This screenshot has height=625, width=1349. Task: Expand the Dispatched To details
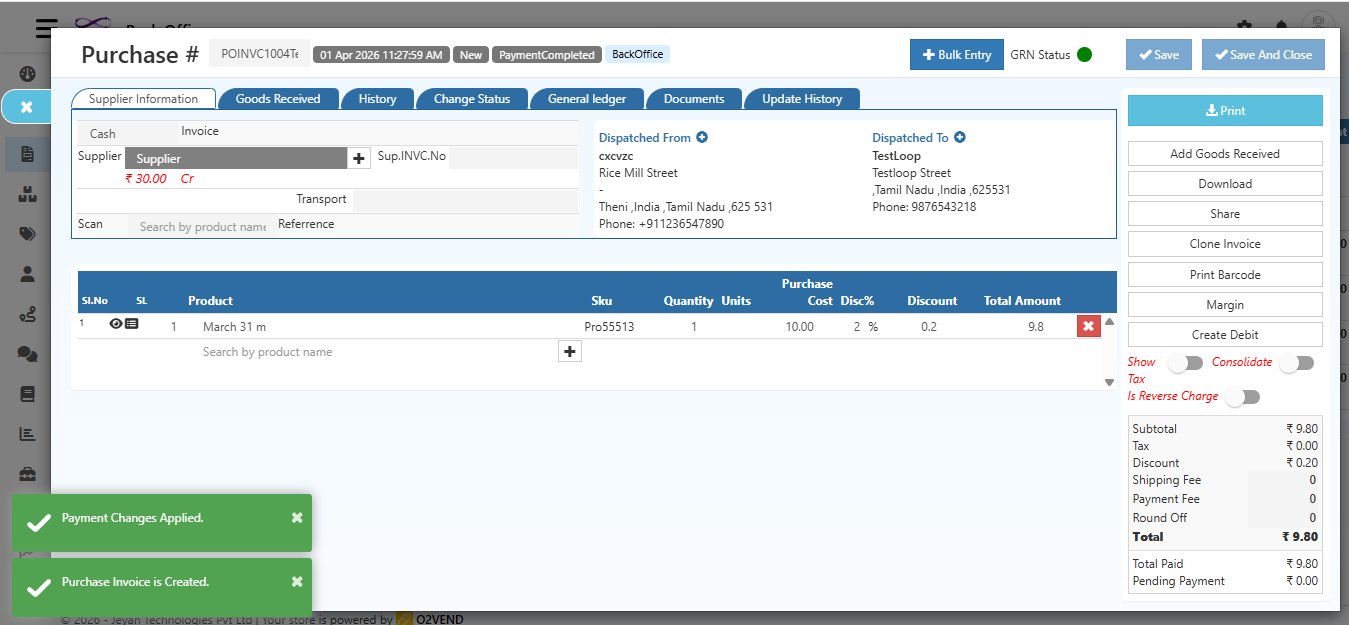click(958, 136)
